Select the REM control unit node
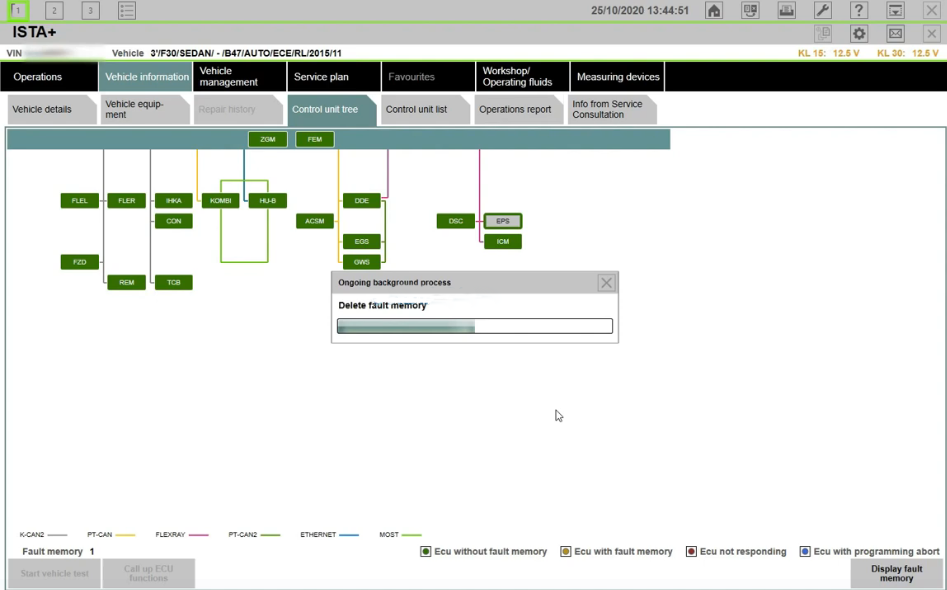Viewport: 947px width, 590px height. [x=127, y=283]
